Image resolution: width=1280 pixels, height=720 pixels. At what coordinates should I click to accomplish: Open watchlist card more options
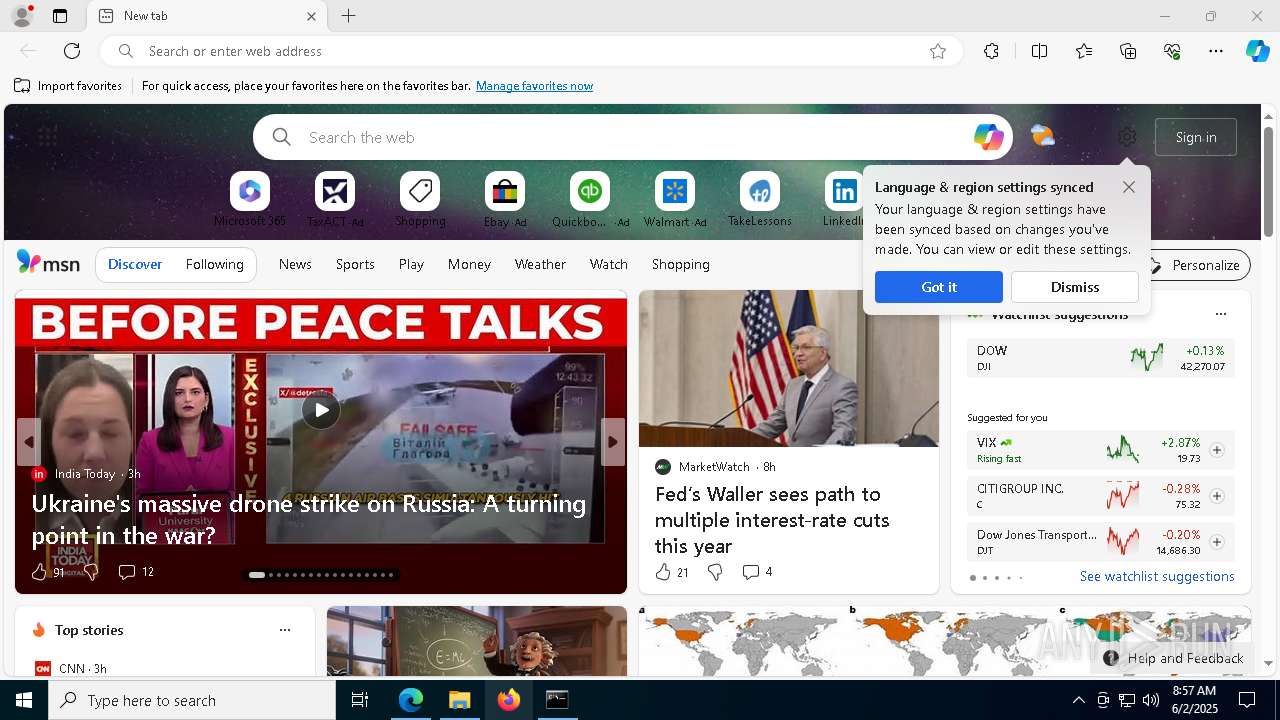tap(1220, 314)
